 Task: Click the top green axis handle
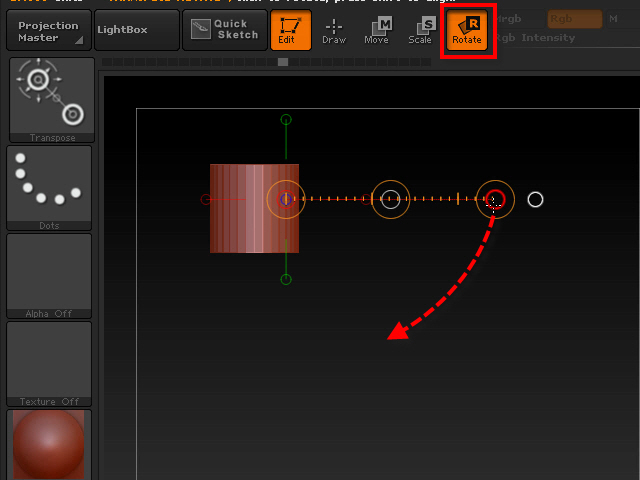[286, 120]
